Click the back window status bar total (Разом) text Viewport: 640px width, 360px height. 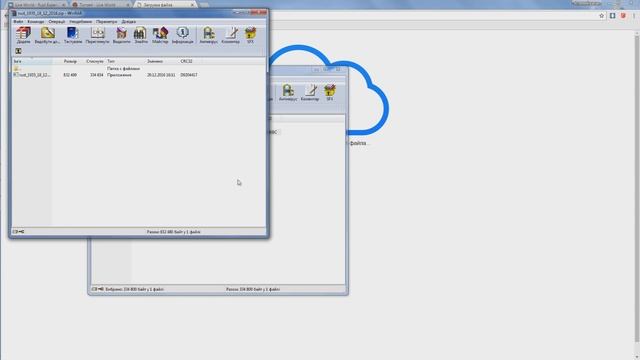tap(253, 289)
